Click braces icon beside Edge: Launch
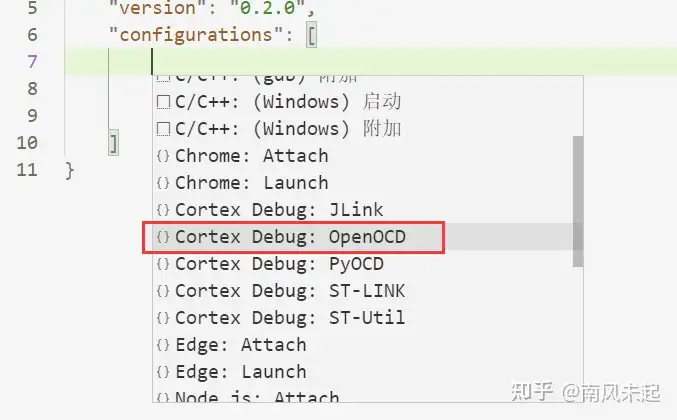 [x=163, y=372]
